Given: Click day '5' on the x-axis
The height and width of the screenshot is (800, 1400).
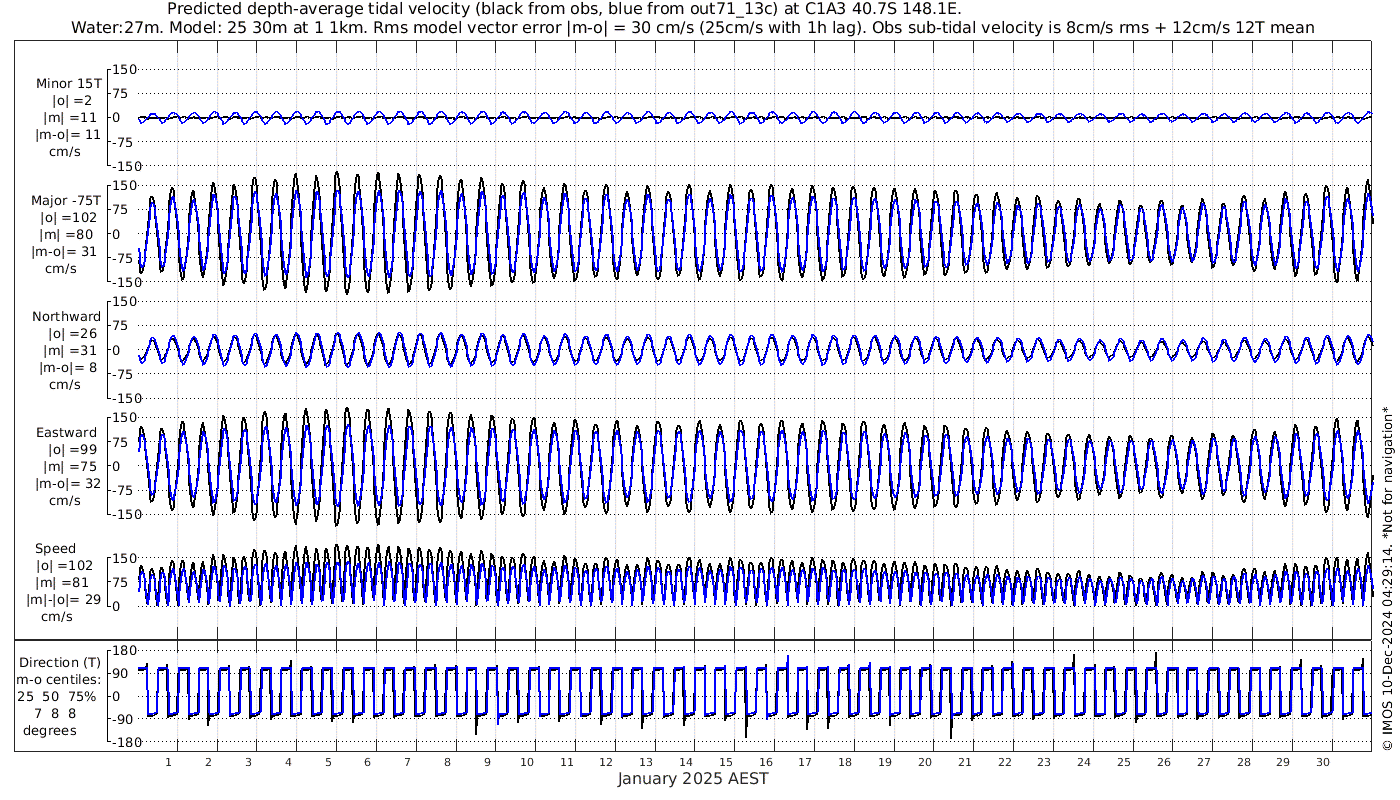Looking at the screenshot, I should [x=328, y=762].
